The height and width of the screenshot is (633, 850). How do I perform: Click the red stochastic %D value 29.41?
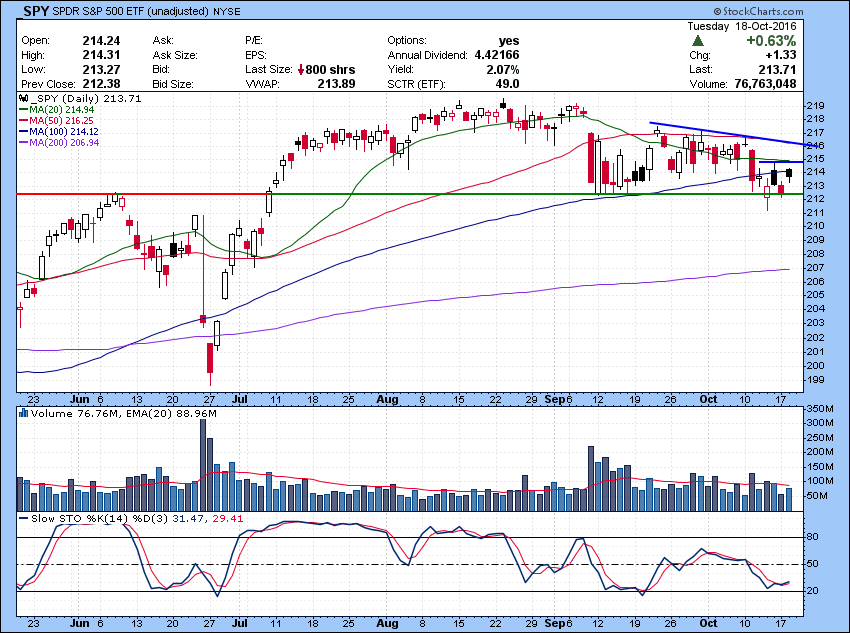pyautogui.click(x=228, y=519)
